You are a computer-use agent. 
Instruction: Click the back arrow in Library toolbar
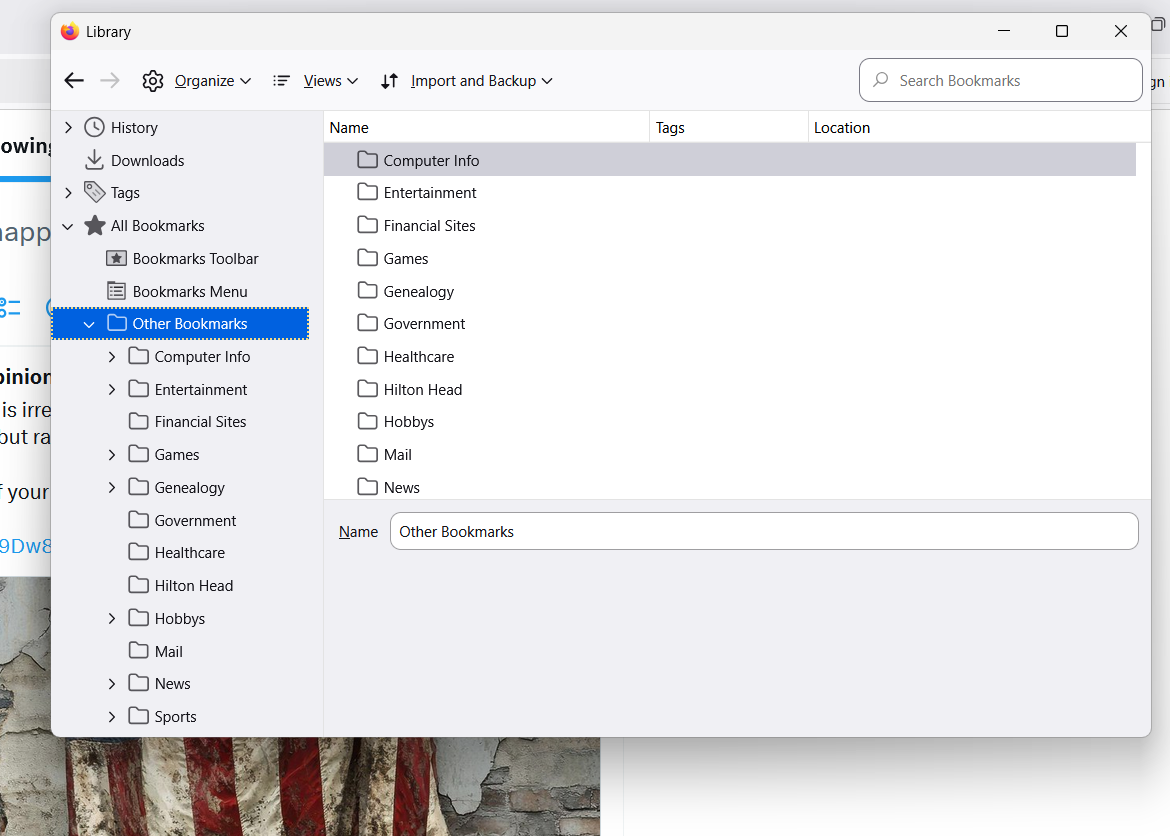click(74, 81)
